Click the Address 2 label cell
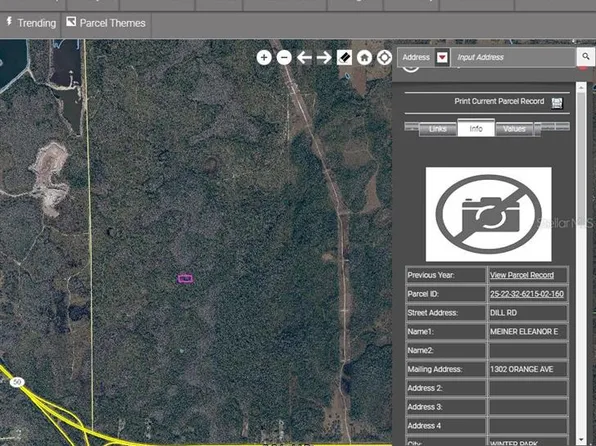 pyautogui.click(x=446, y=388)
